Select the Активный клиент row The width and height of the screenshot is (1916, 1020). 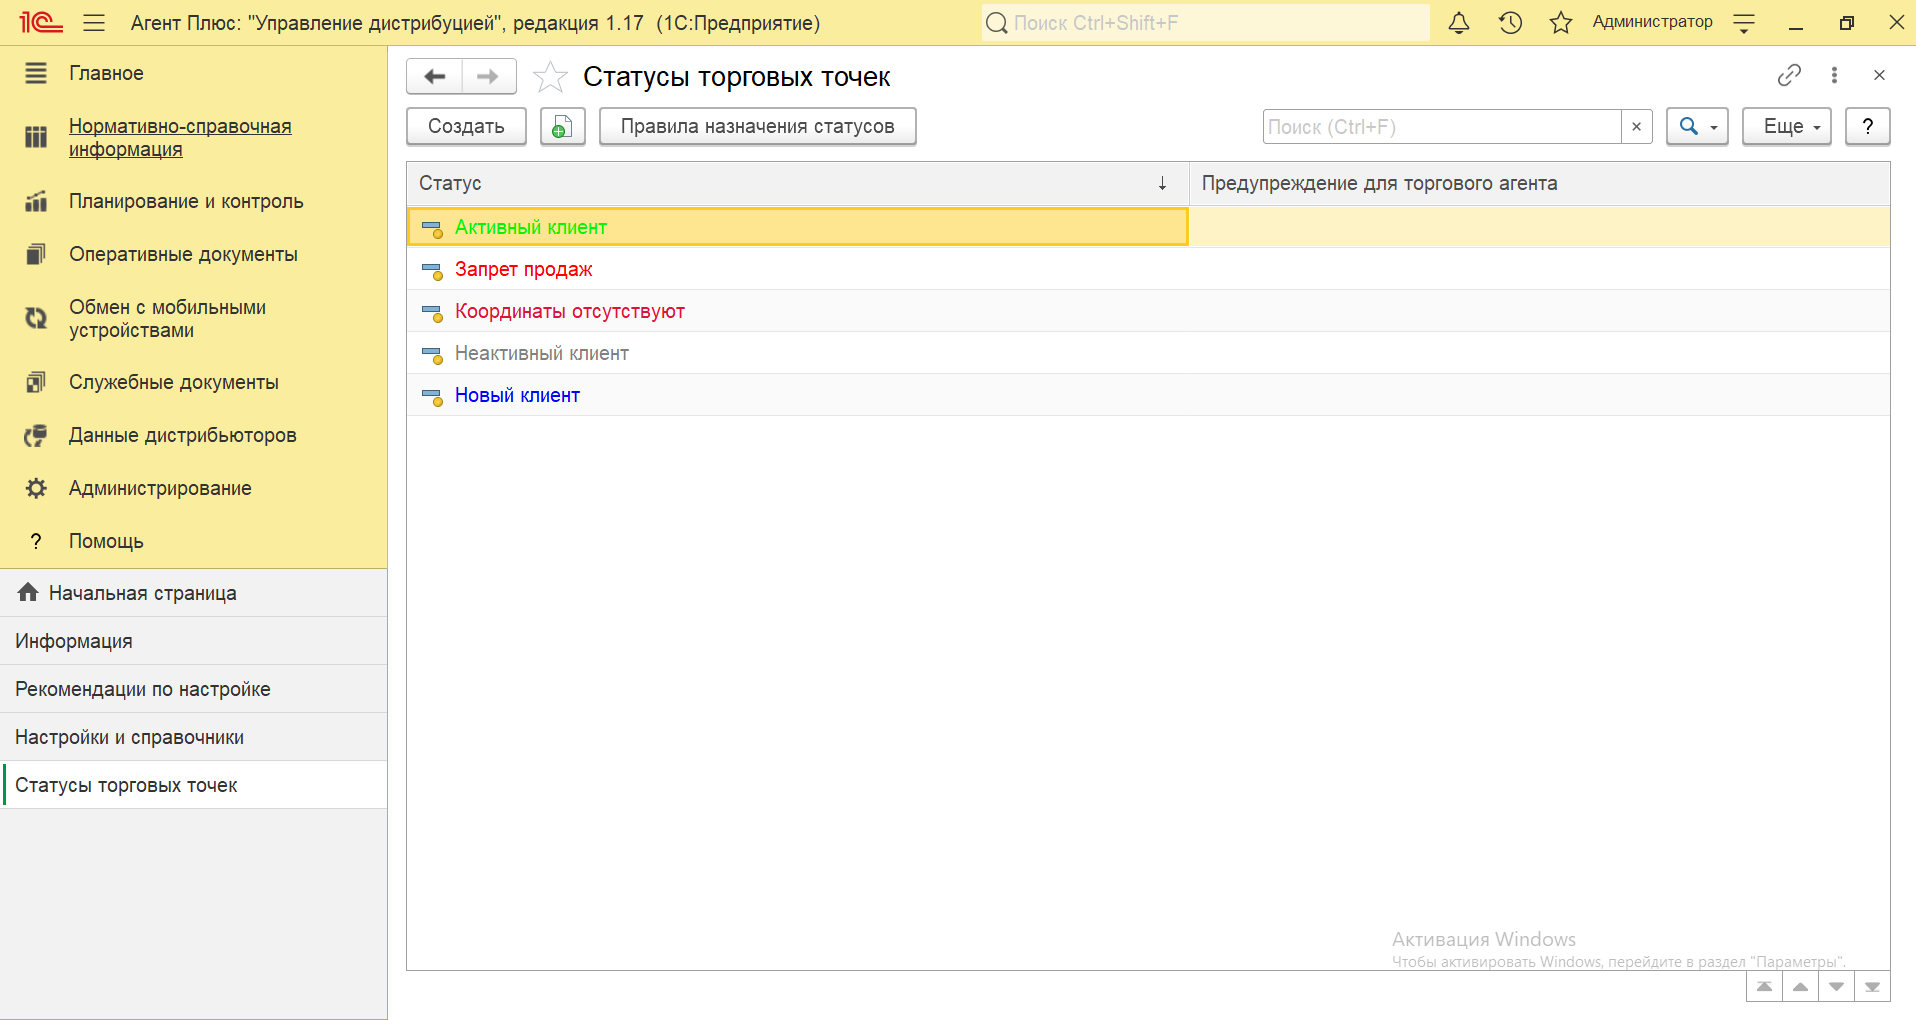click(1148, 227)
